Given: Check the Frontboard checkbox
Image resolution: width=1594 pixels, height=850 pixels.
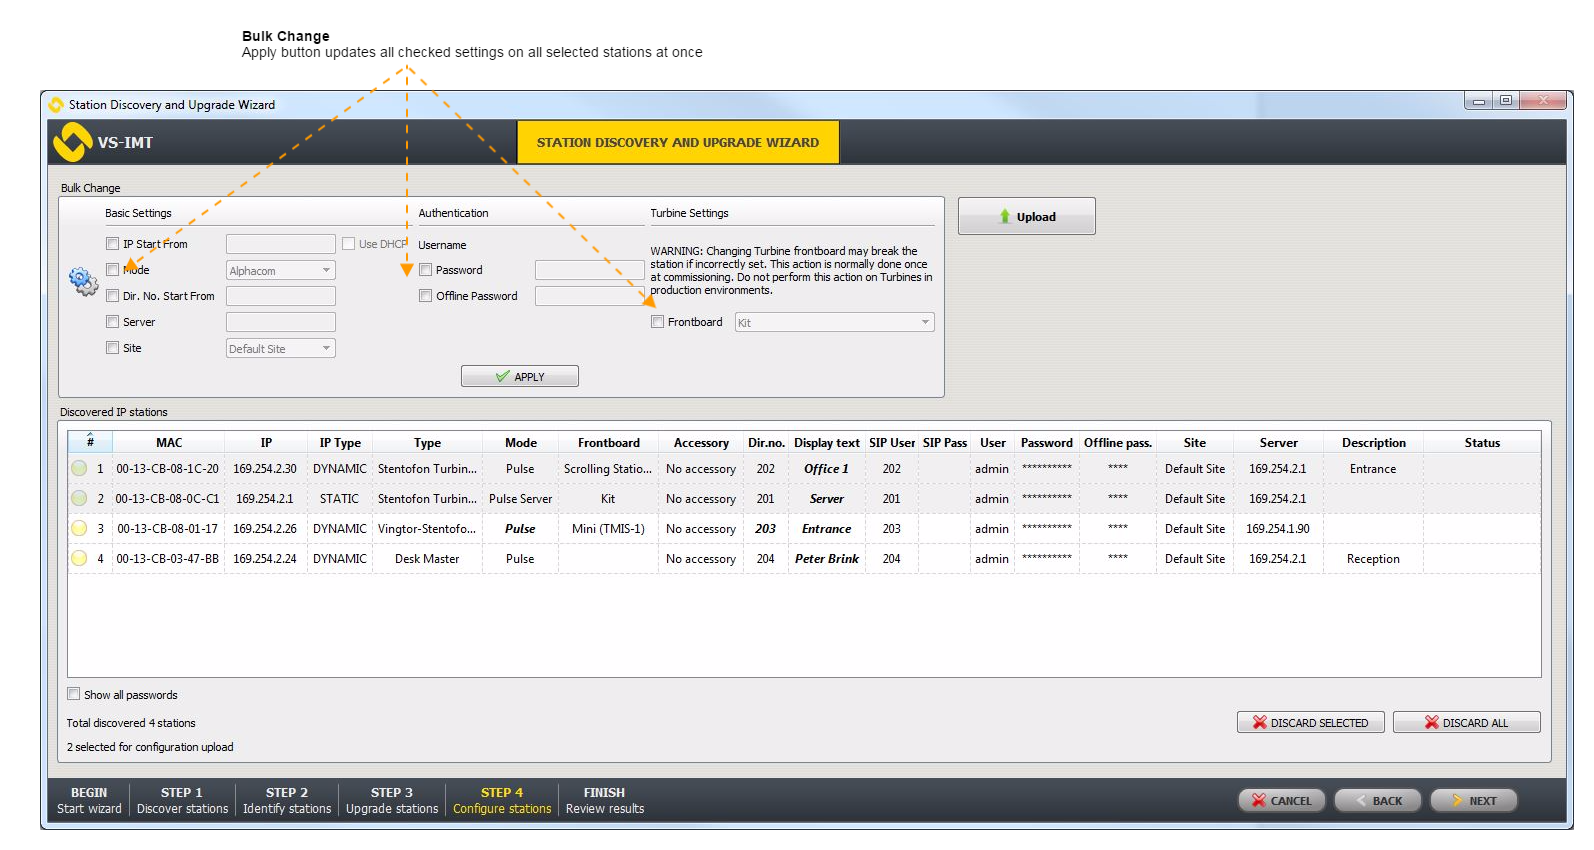Looking at the screenshot, I should [x=657, y=322].
